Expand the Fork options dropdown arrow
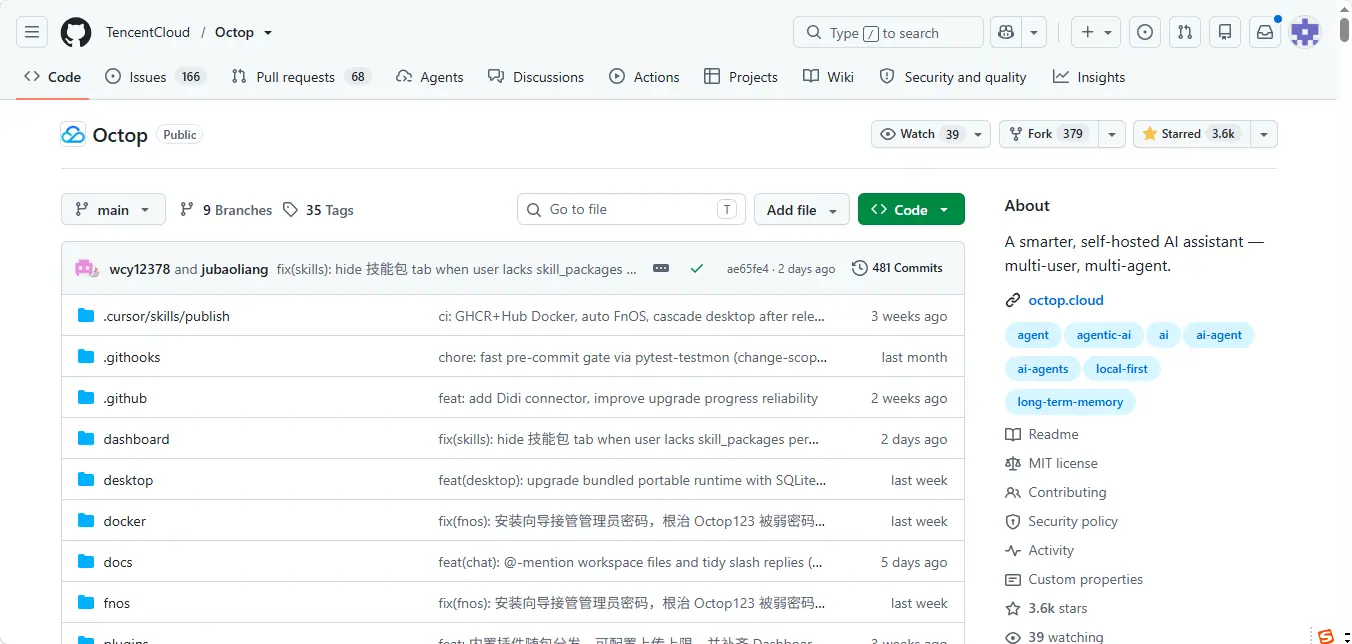This screenshot has height=644, width=1352. tap(1112, 134)
